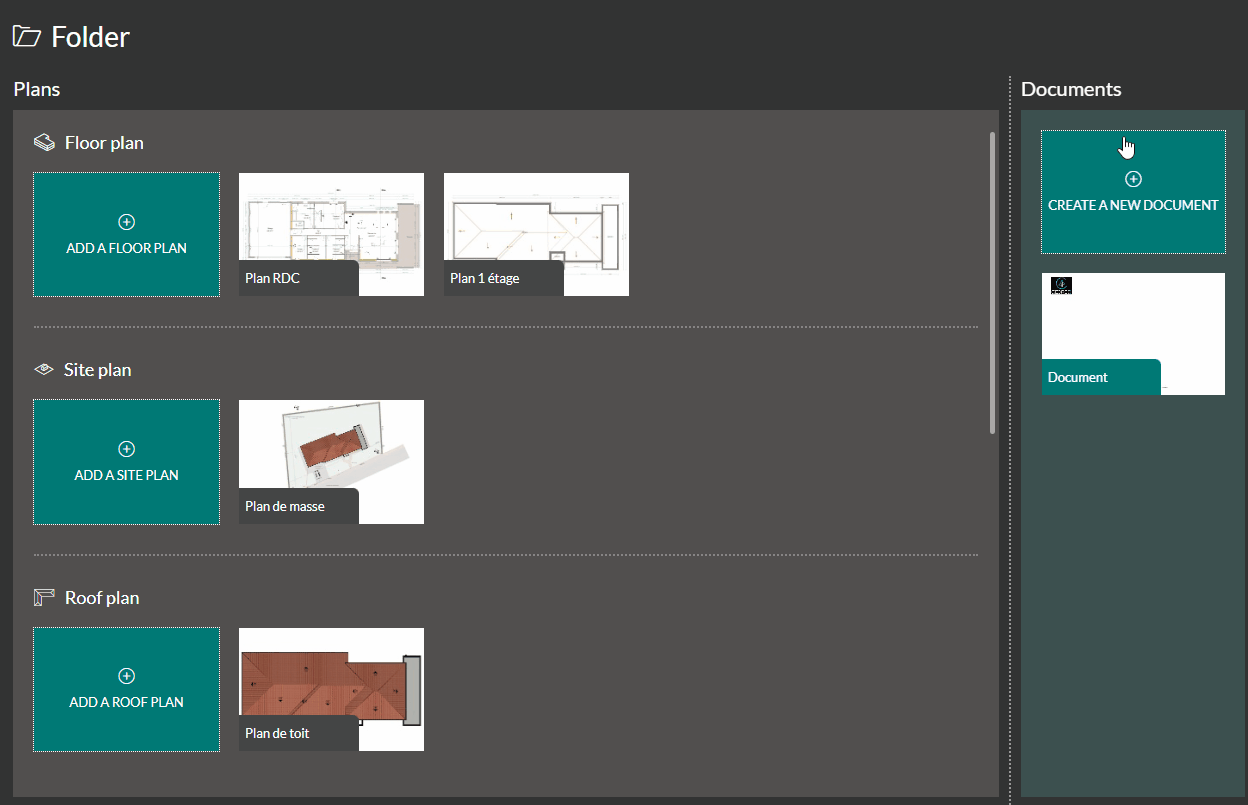
Task: Click the black logo in the Document preview
Action: 1061,286
